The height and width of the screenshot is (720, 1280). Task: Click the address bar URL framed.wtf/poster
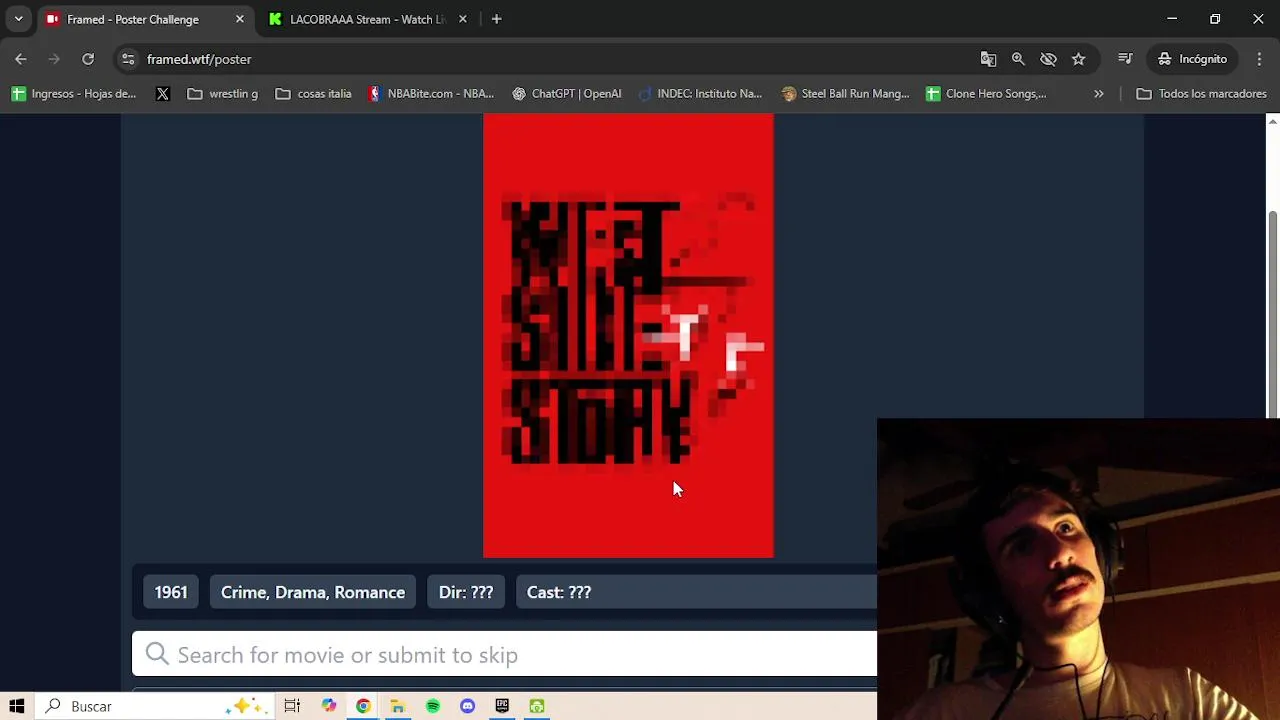tap(199, 59)
